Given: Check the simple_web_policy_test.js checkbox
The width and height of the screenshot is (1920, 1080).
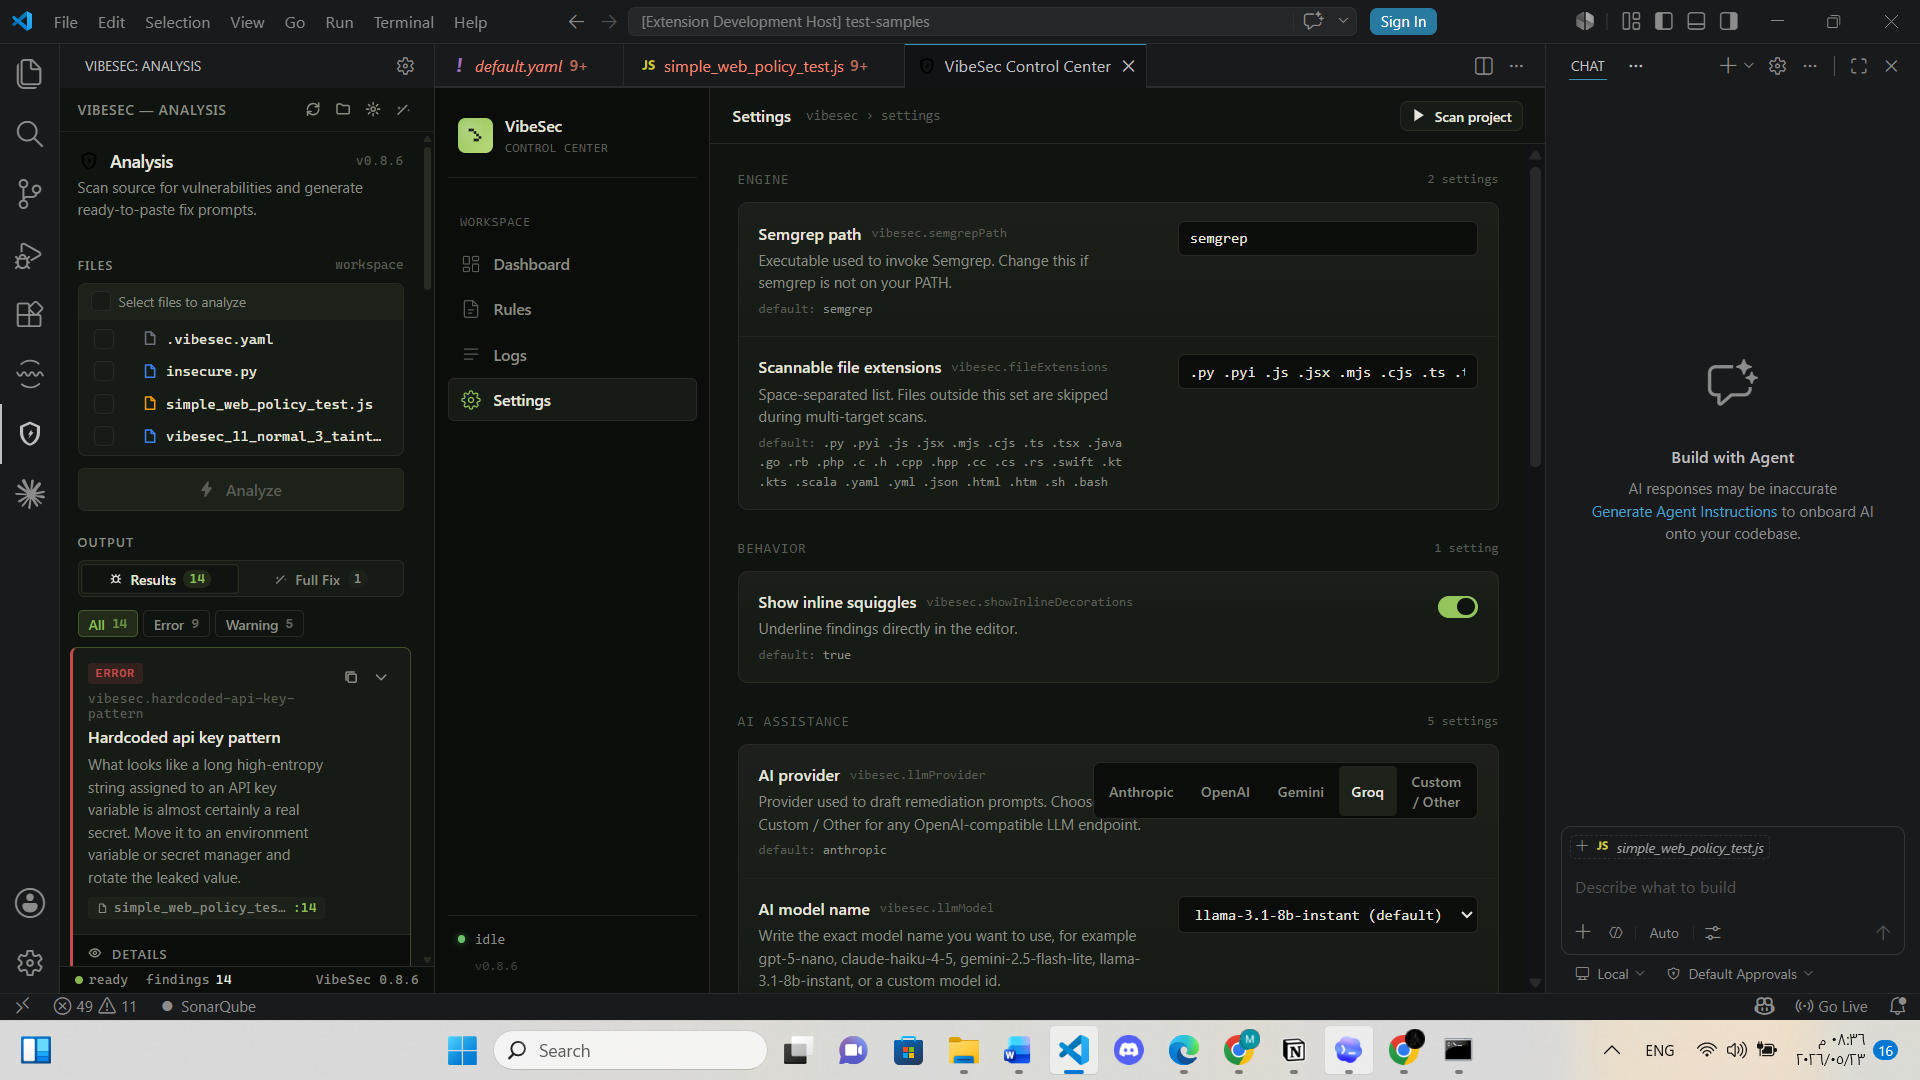Looking at the screenshot, I should pyautogui.click(x=104, y=404).
